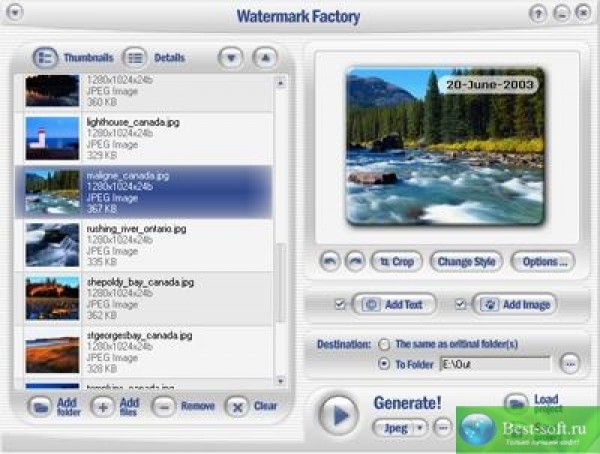Select the lighthouse_canada.jpg thumbnail
The height and width of the screenshot is (454, 600).
click(x=52, y=139)
